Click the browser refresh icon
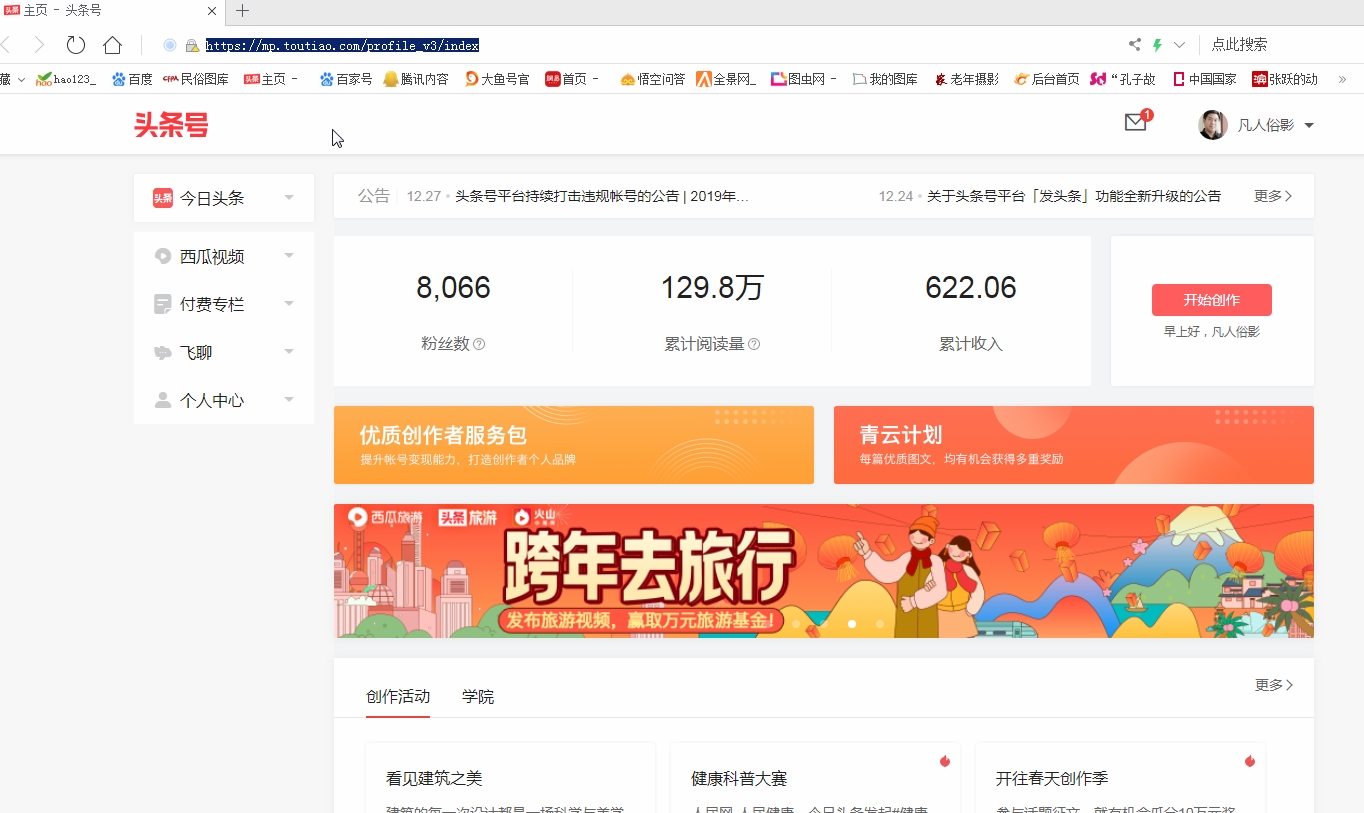This screenshot has height=813, width=1364. (75, 44)
